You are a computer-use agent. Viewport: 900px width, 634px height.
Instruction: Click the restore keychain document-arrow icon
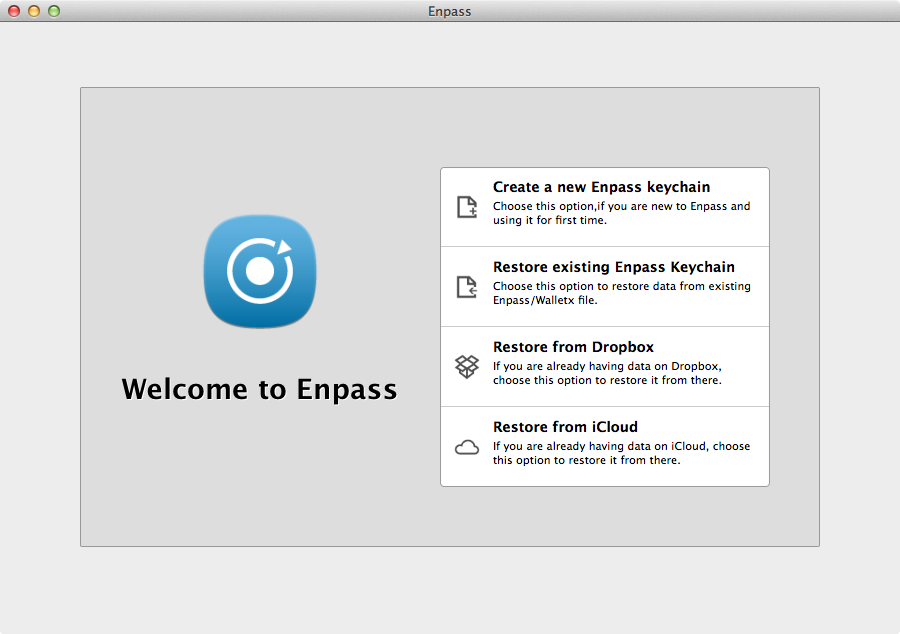coord(467,287)
